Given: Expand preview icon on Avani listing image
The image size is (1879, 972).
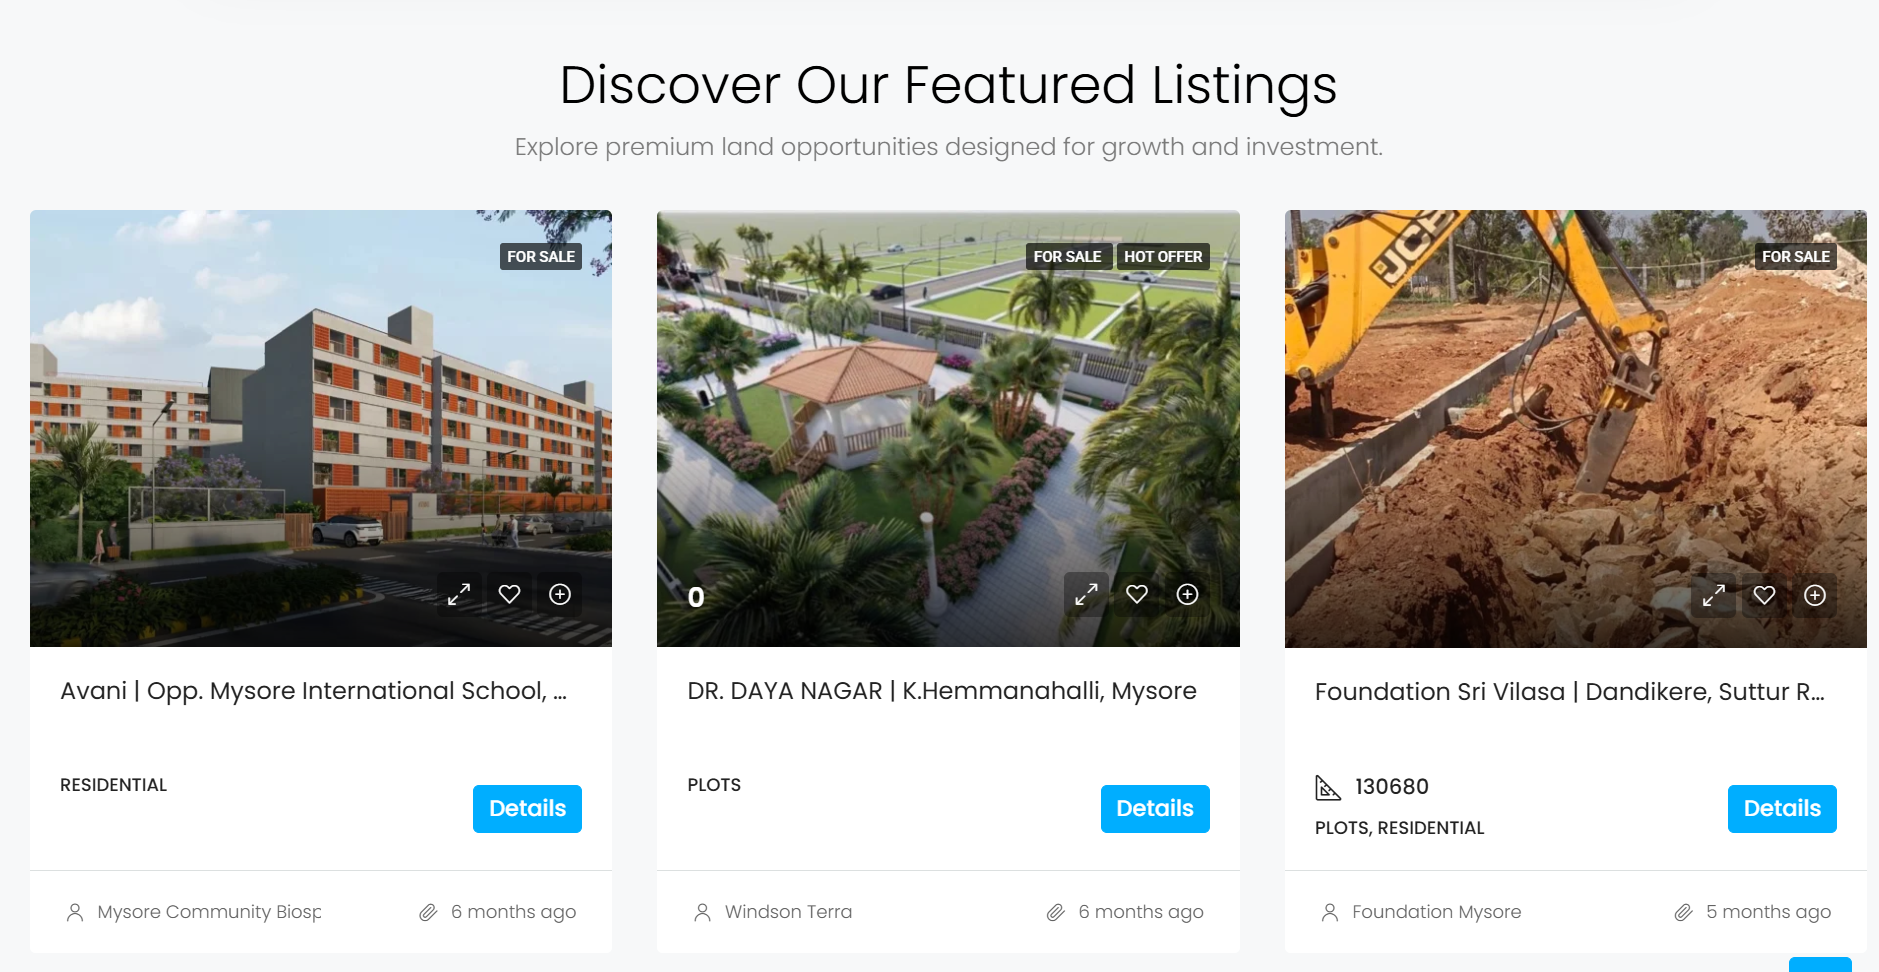Looking at the screenshot, I should 459,595.
